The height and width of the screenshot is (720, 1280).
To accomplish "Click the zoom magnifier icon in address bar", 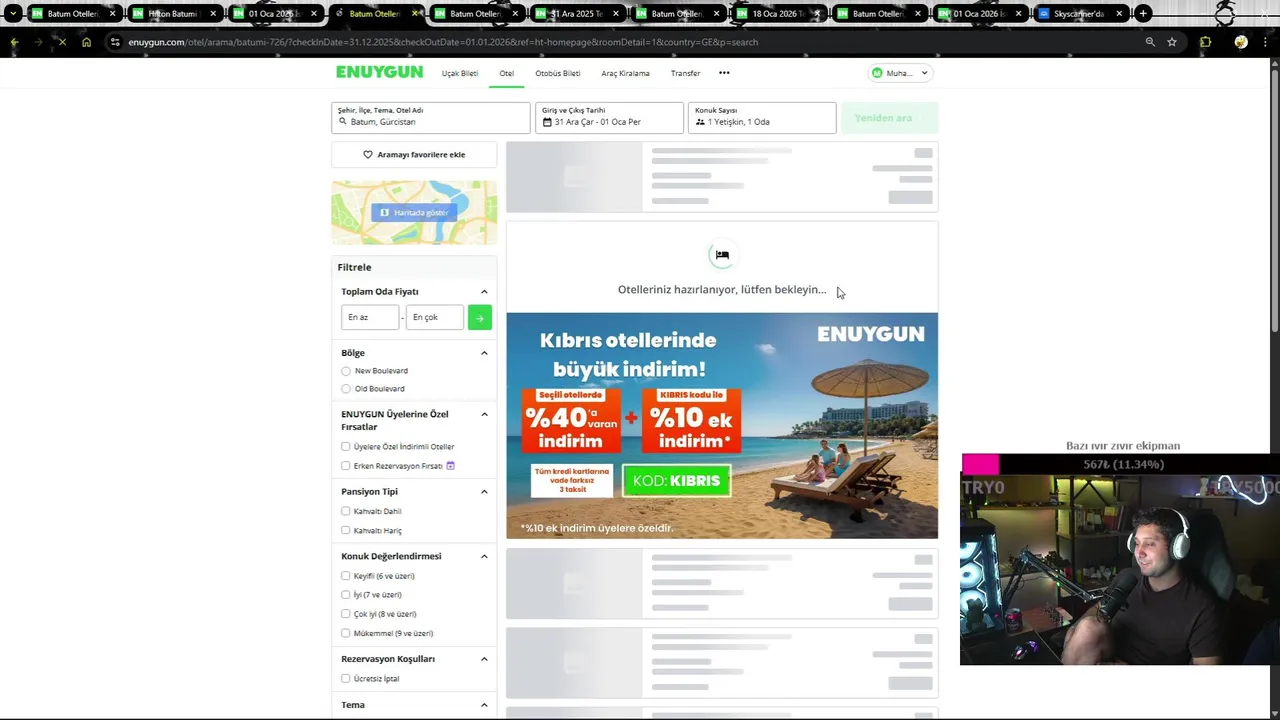I will (x=1150, y=42).
